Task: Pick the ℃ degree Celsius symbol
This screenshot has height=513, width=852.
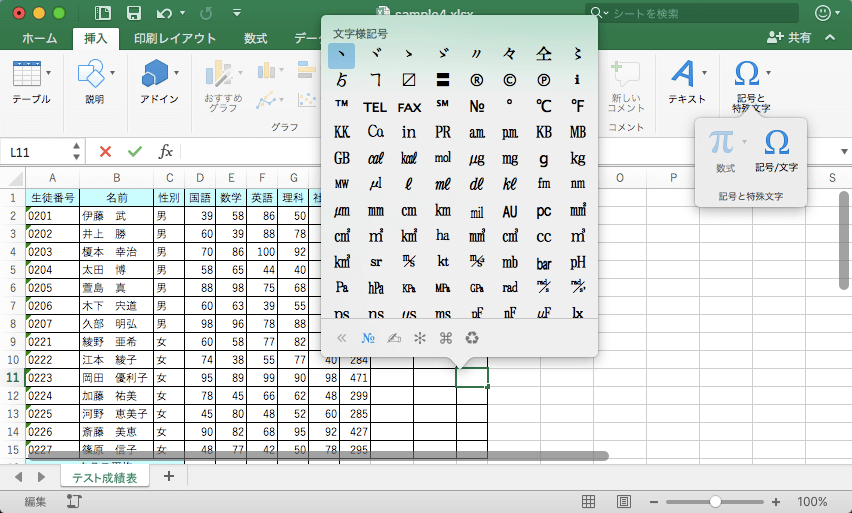Action: click(x=543, y=106)
